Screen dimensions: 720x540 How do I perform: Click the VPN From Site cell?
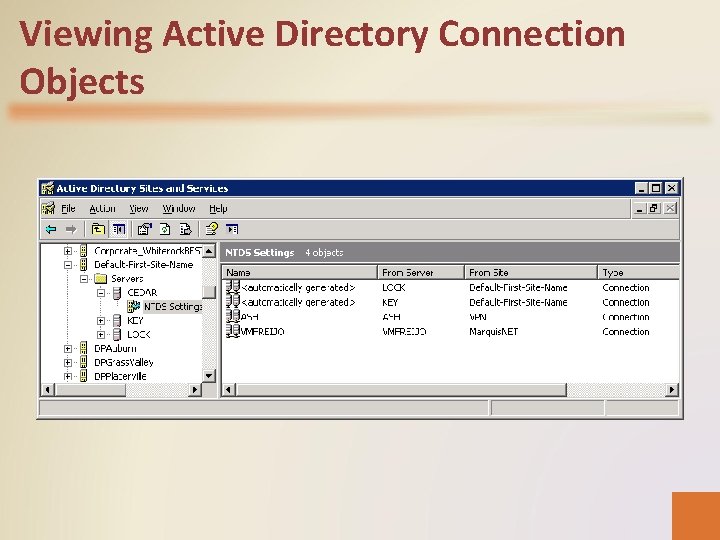[x=478, y=317]
